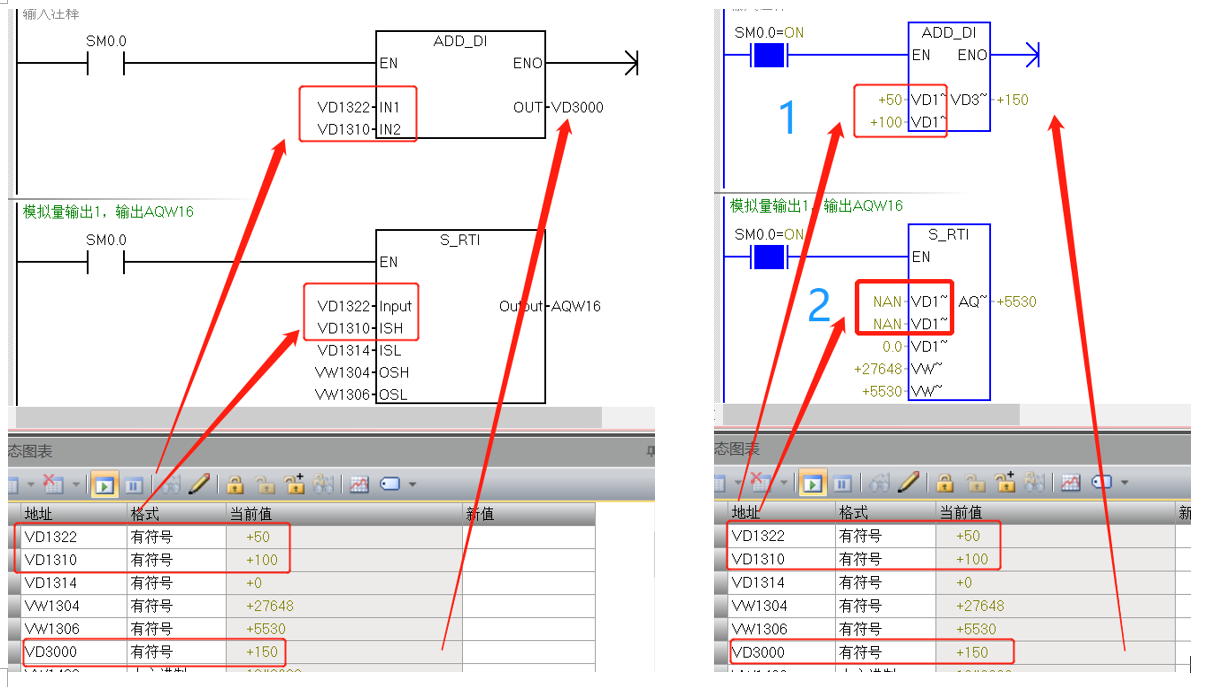Click the Unforce open-lock icon in left toolbar
The width and height of the screenshot is (1207, 687).
[264, 485]
